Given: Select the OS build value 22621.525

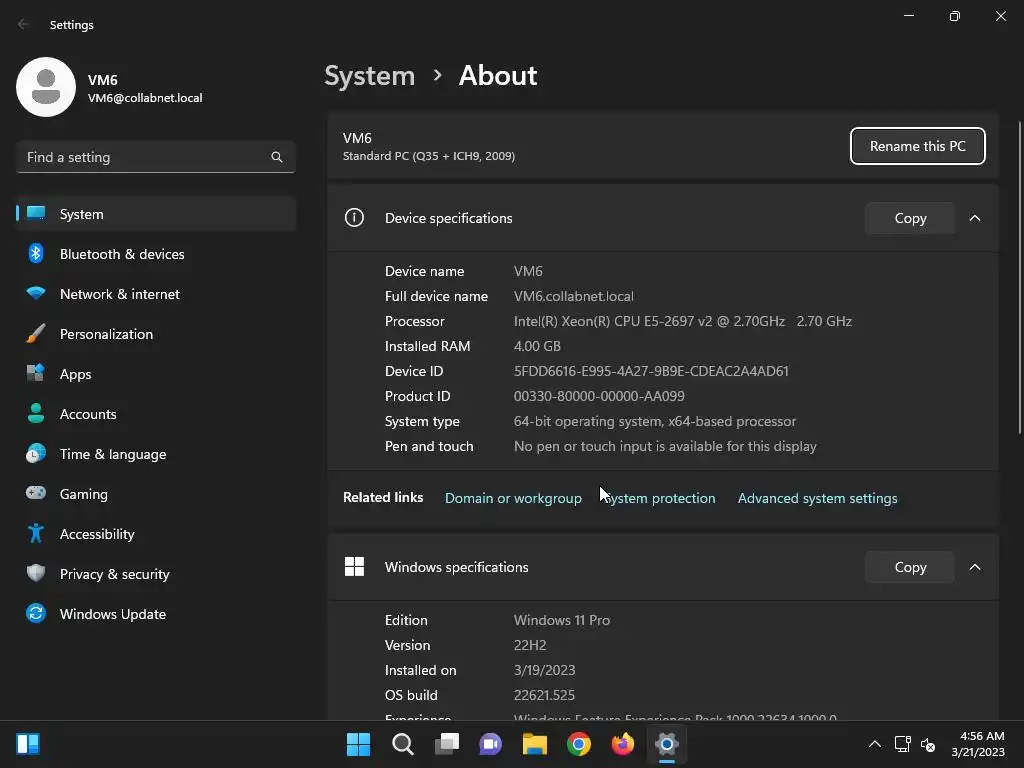Looking at the screenshot, I should (x=544, y=696).
